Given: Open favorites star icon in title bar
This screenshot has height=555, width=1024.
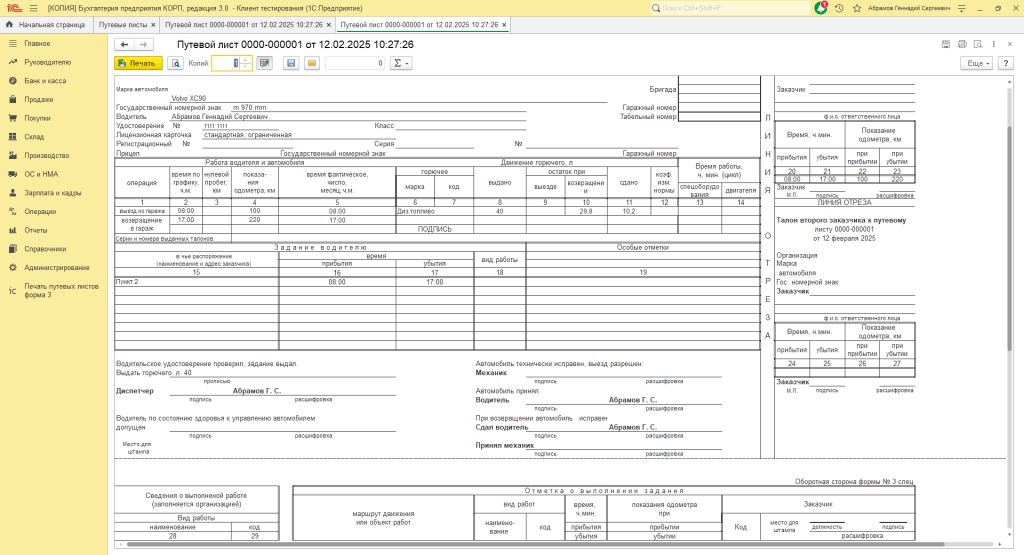Looking at the screenshot, I should tap(859, 8).
